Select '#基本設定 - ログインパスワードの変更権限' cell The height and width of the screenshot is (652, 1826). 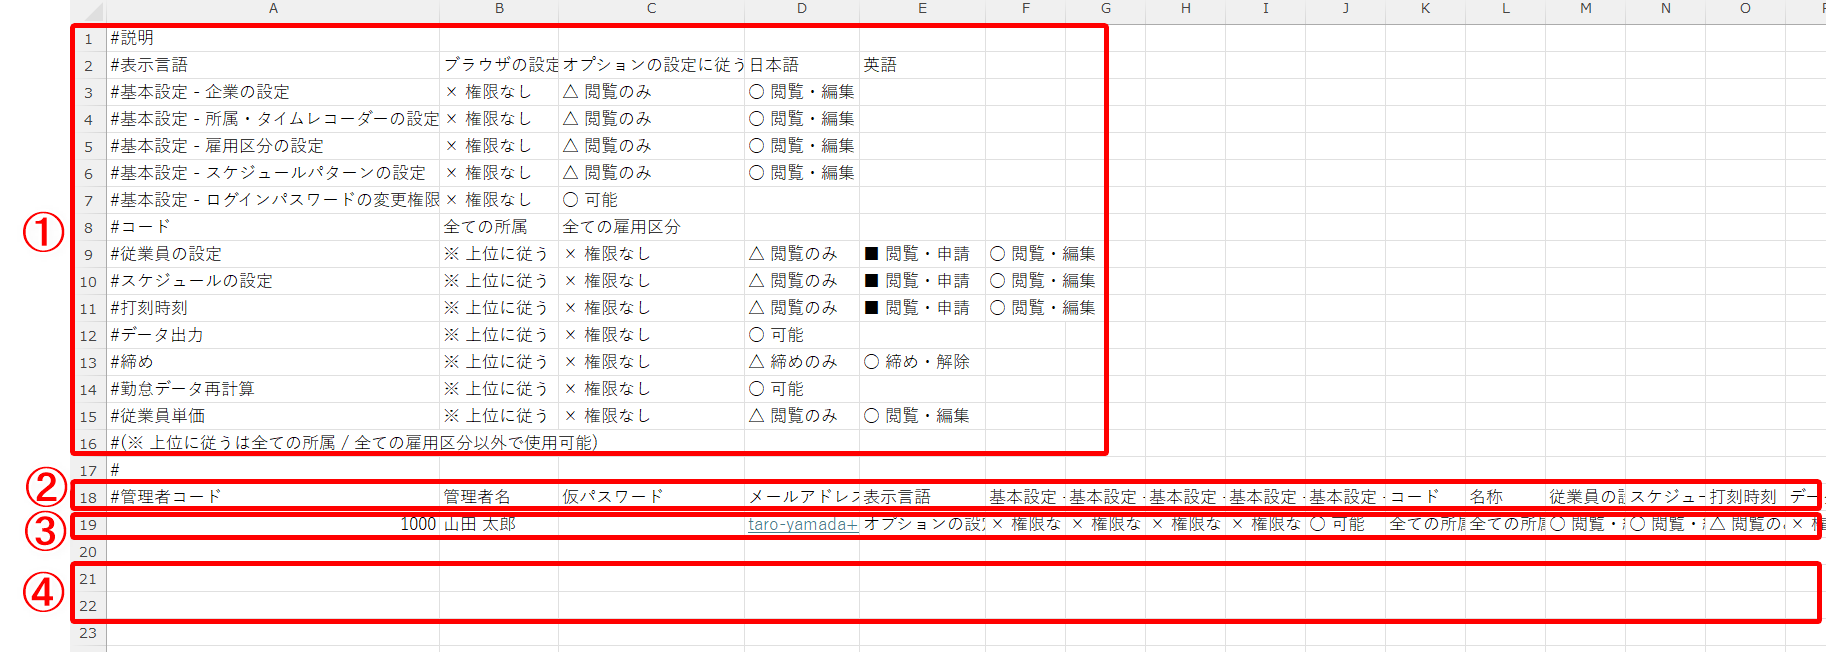(x=273, y=200)
